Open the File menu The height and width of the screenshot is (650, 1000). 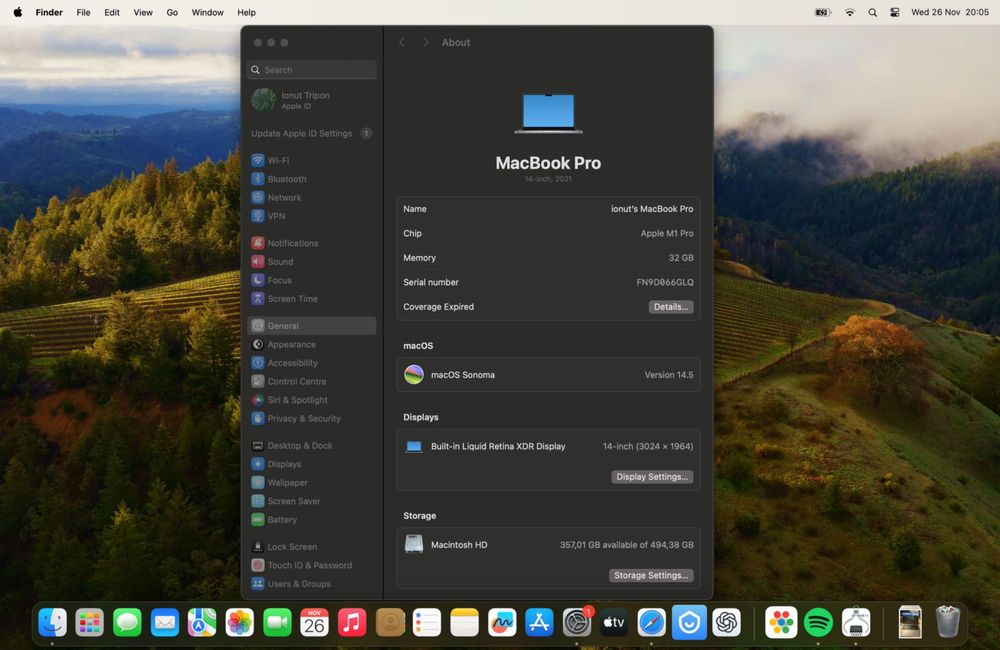pos(84,12)
